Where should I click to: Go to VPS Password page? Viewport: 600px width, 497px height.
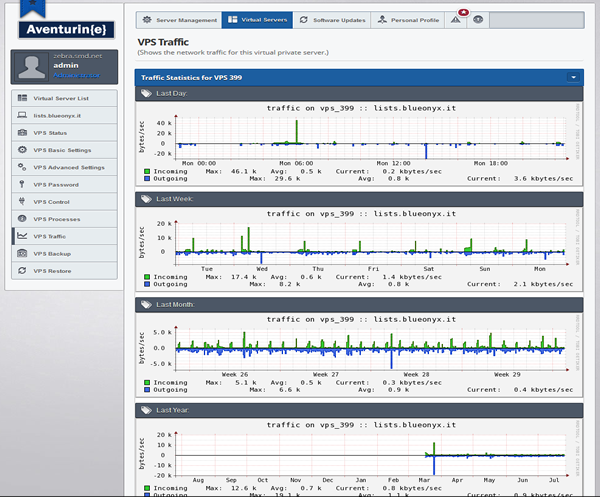pyautogui.click(x=64, y=184)
